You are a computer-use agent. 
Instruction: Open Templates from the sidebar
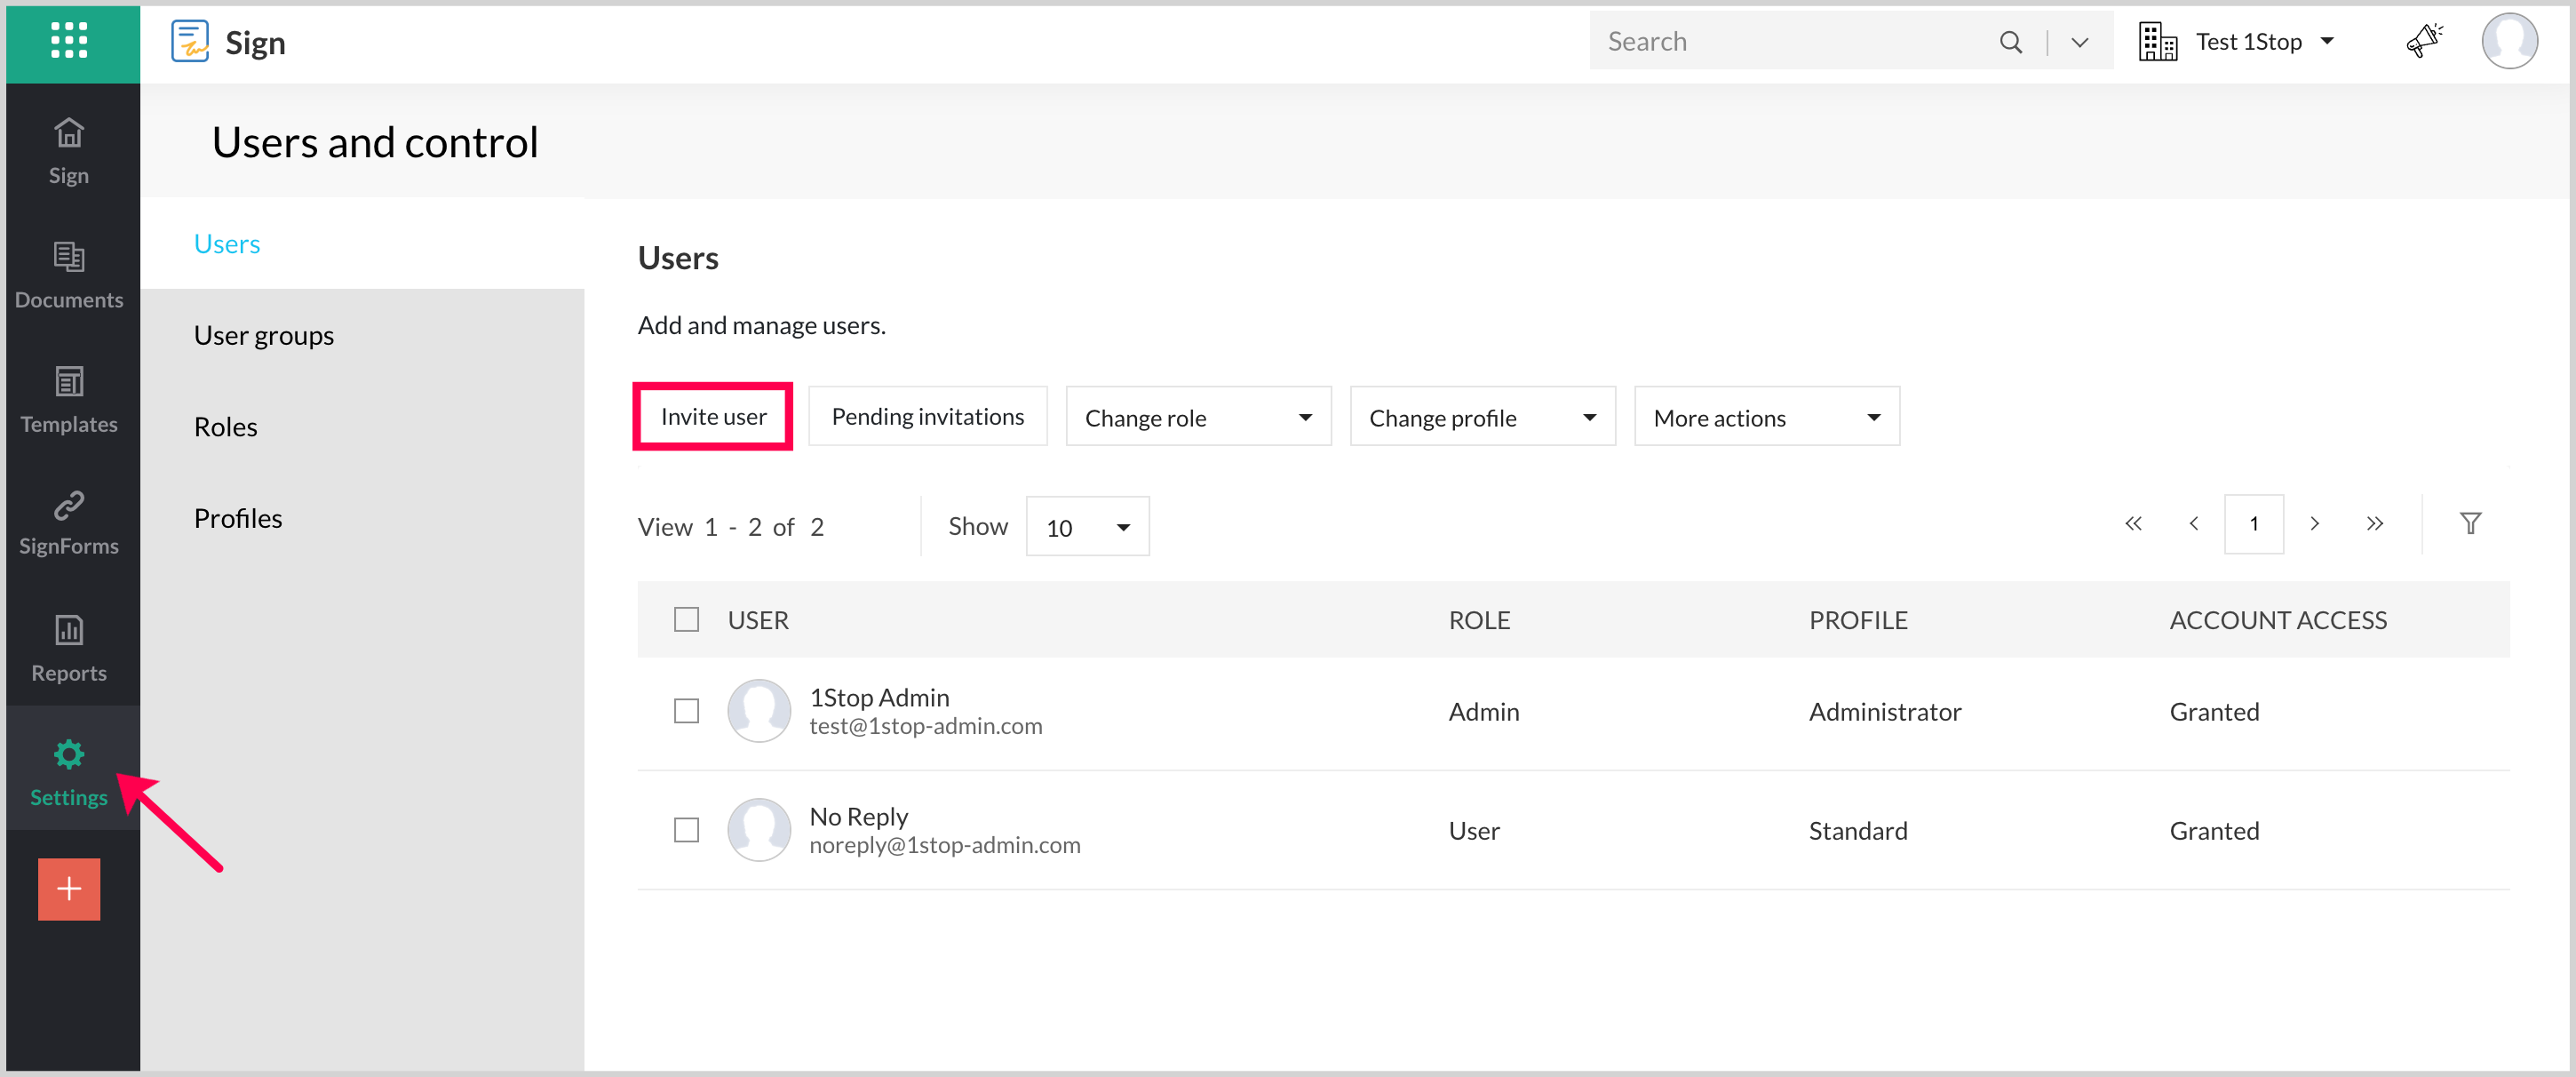point(69,398)
